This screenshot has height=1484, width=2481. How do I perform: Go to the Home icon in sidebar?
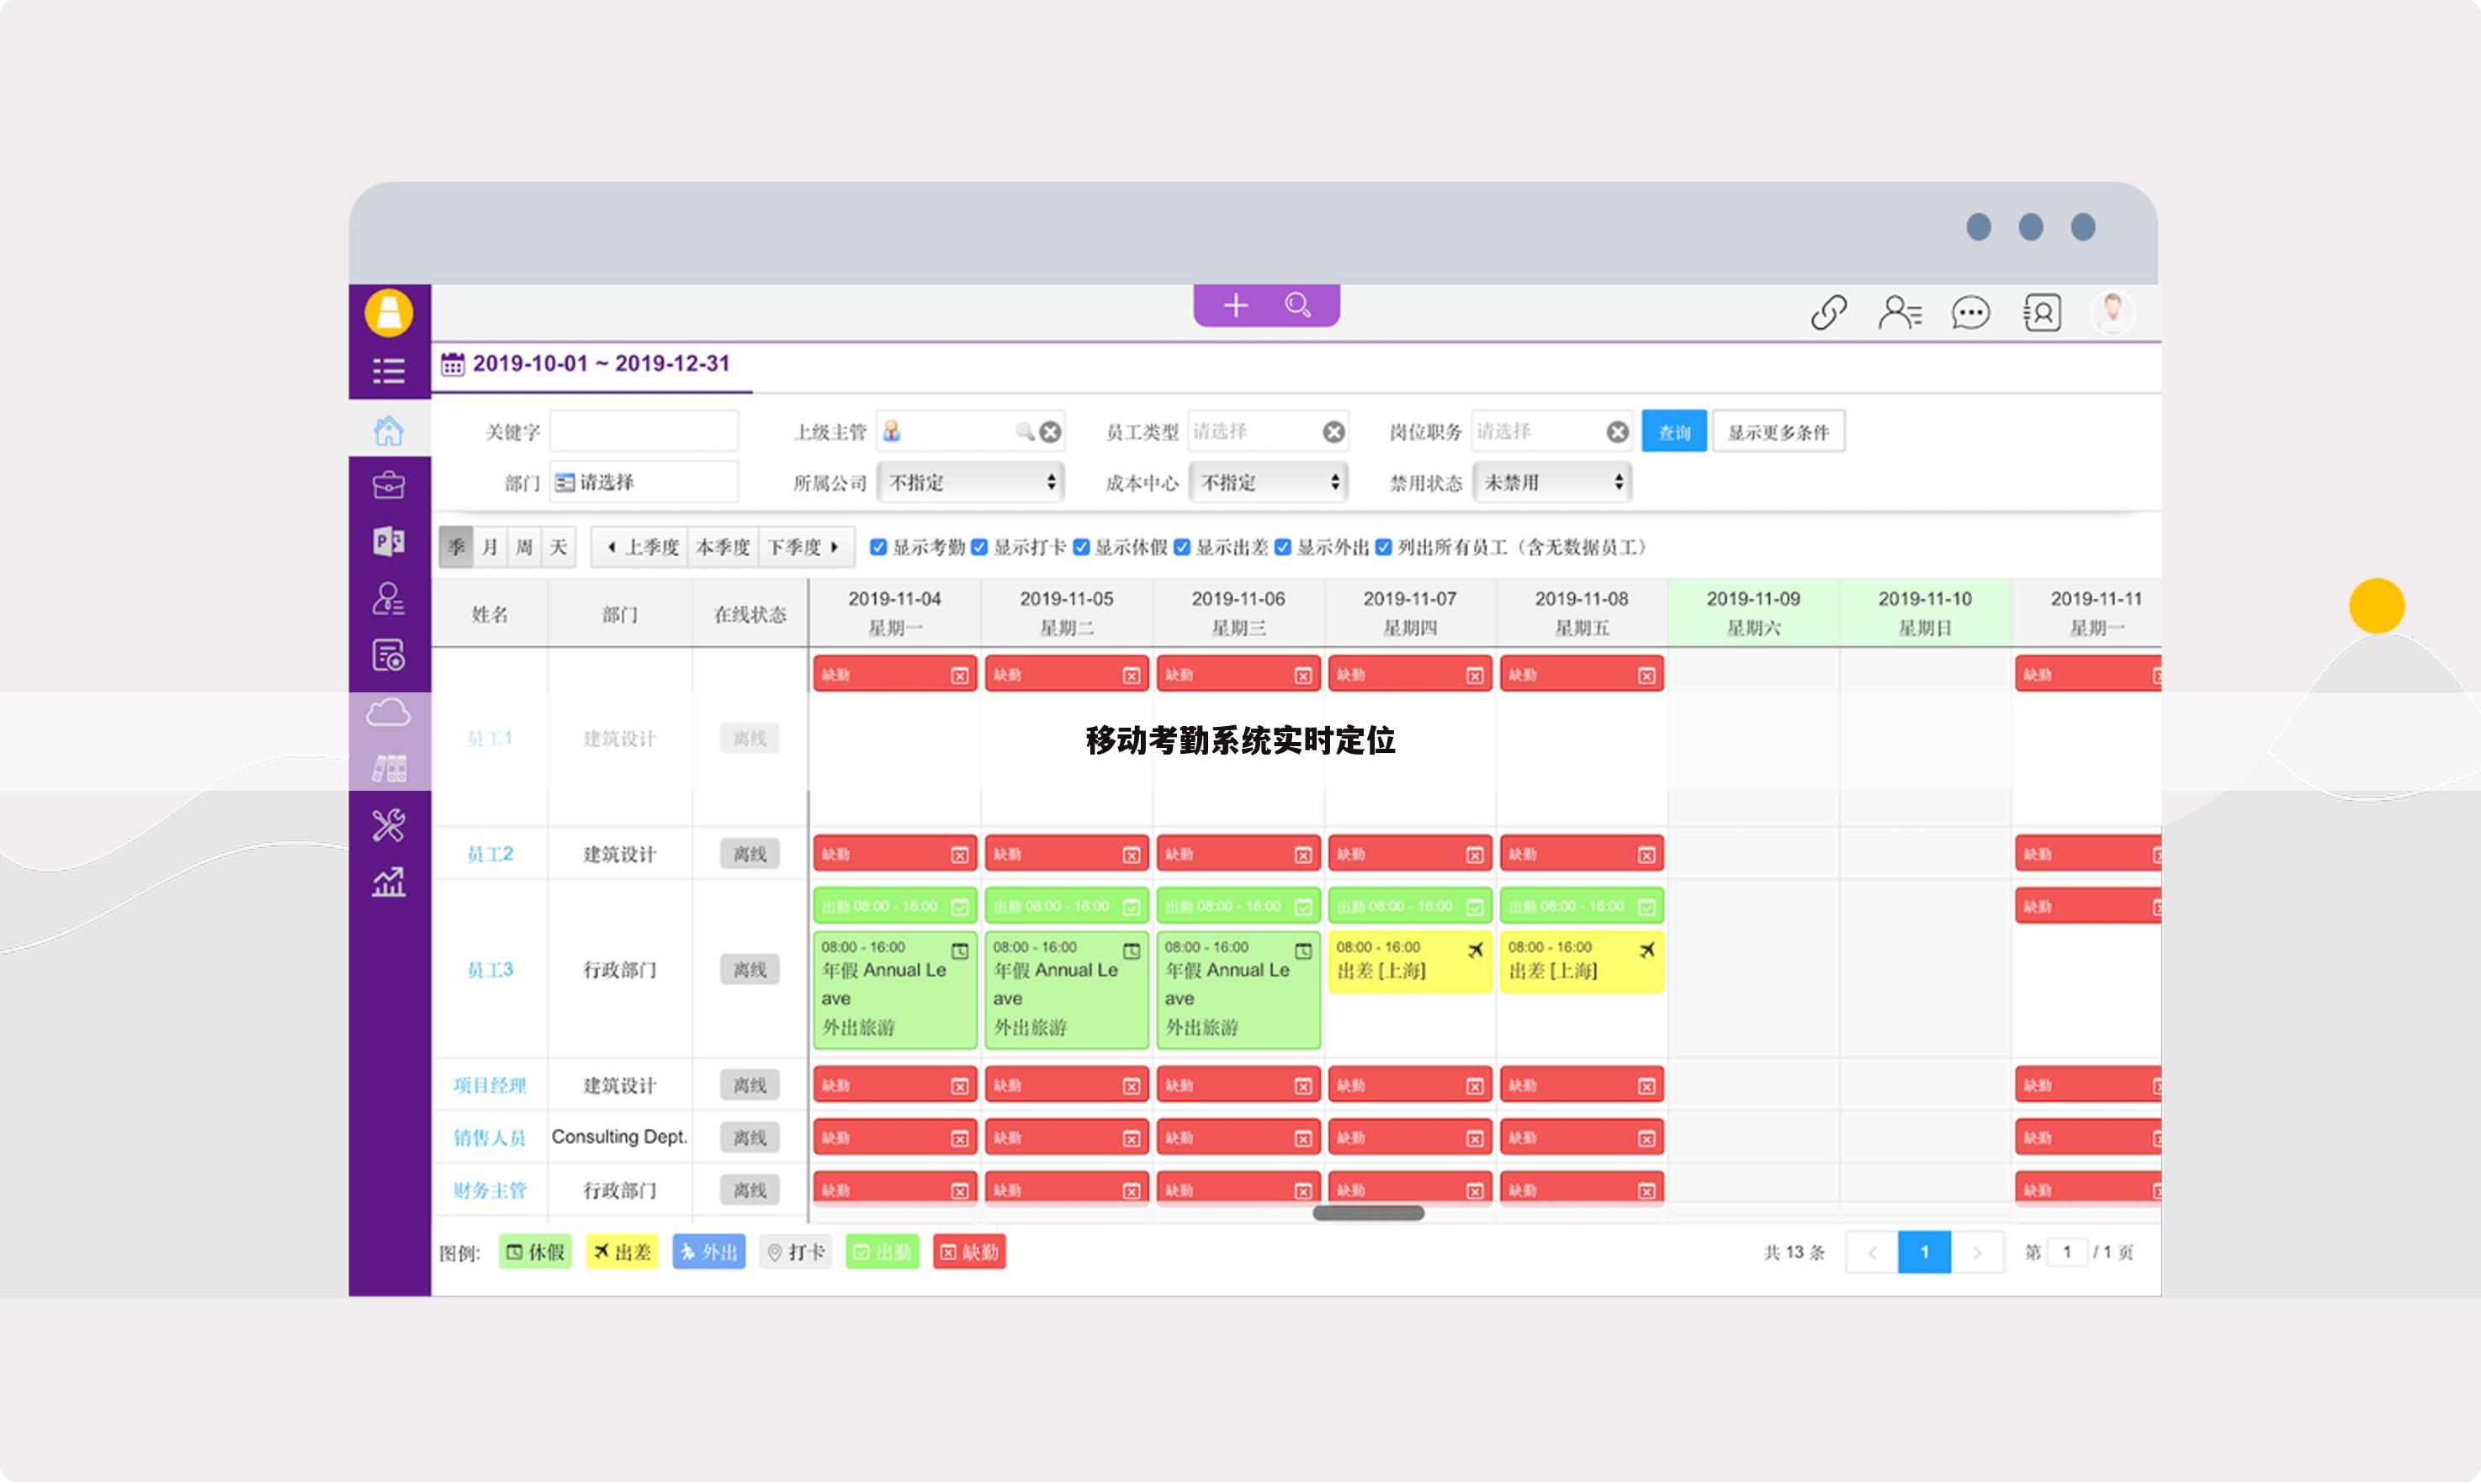click(x=389, y=431)
